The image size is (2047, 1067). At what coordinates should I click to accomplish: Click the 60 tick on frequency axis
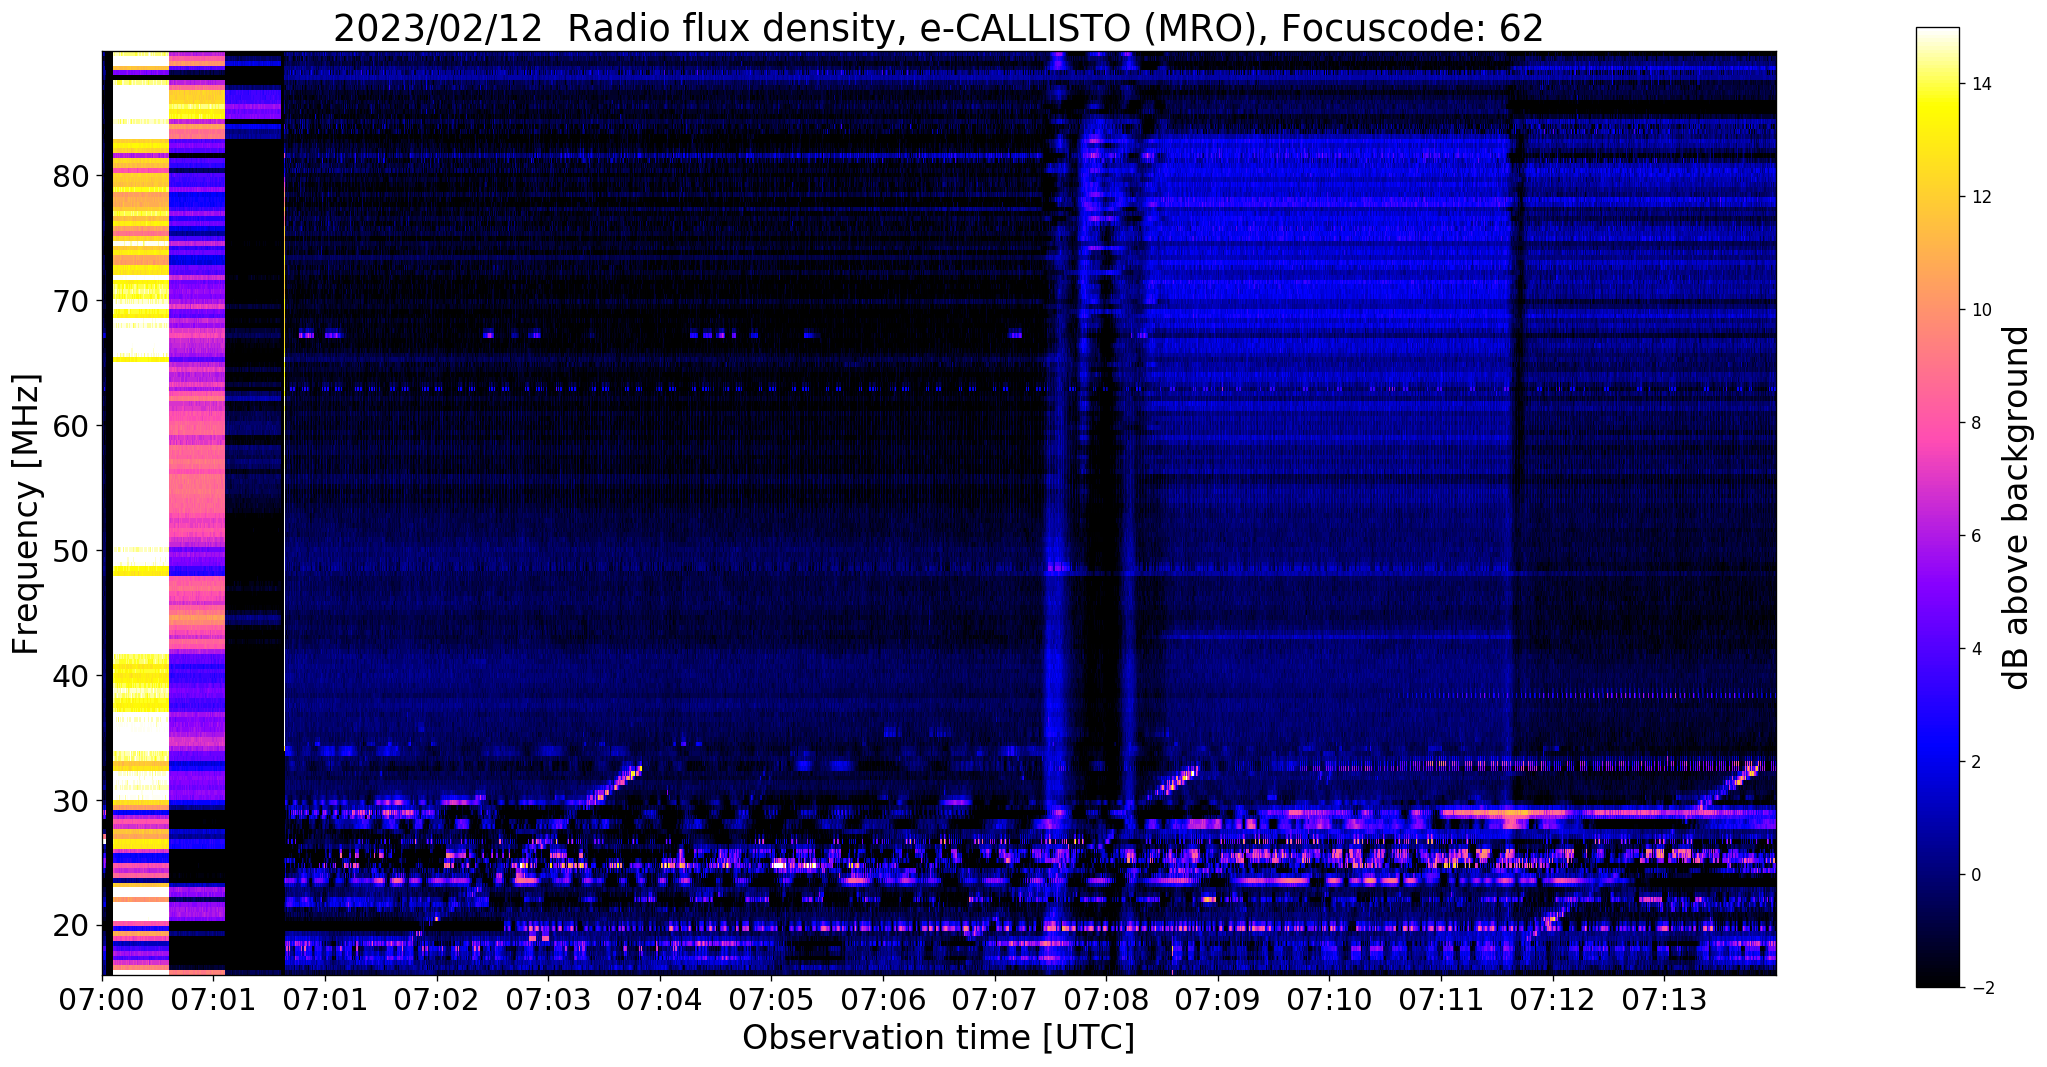click(70, 427)
